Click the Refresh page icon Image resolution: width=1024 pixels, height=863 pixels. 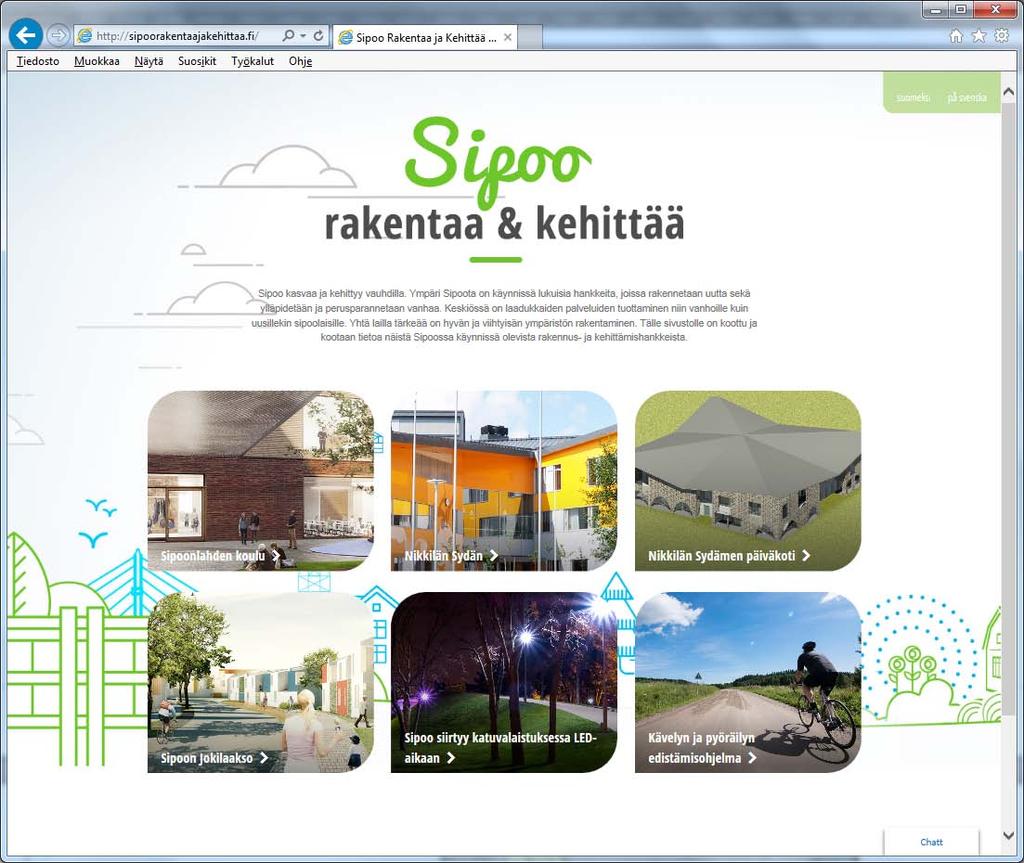(x=319, y=36)
